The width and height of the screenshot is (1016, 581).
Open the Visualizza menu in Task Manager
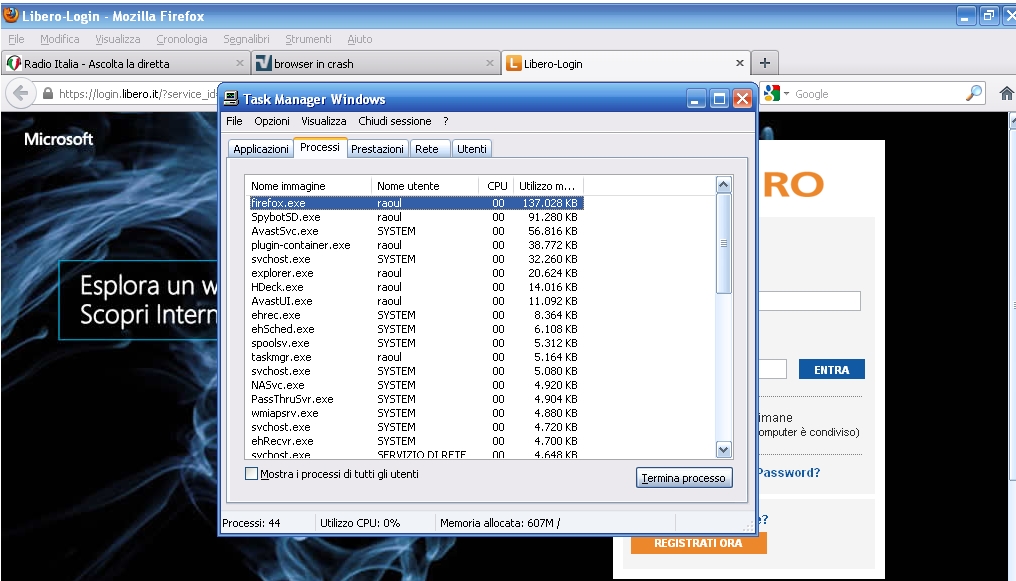point(324,121)
